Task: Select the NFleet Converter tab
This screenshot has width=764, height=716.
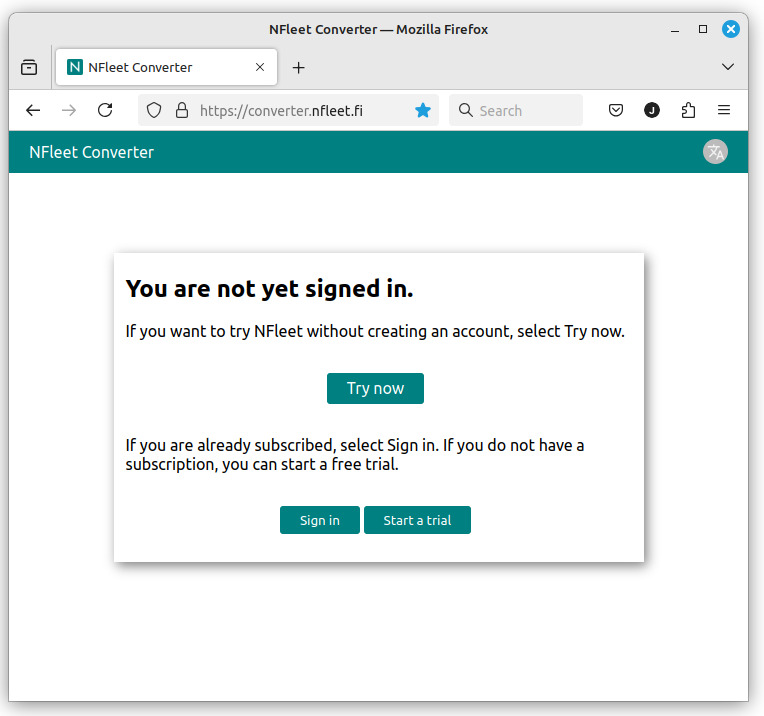Action: [167, 67]
